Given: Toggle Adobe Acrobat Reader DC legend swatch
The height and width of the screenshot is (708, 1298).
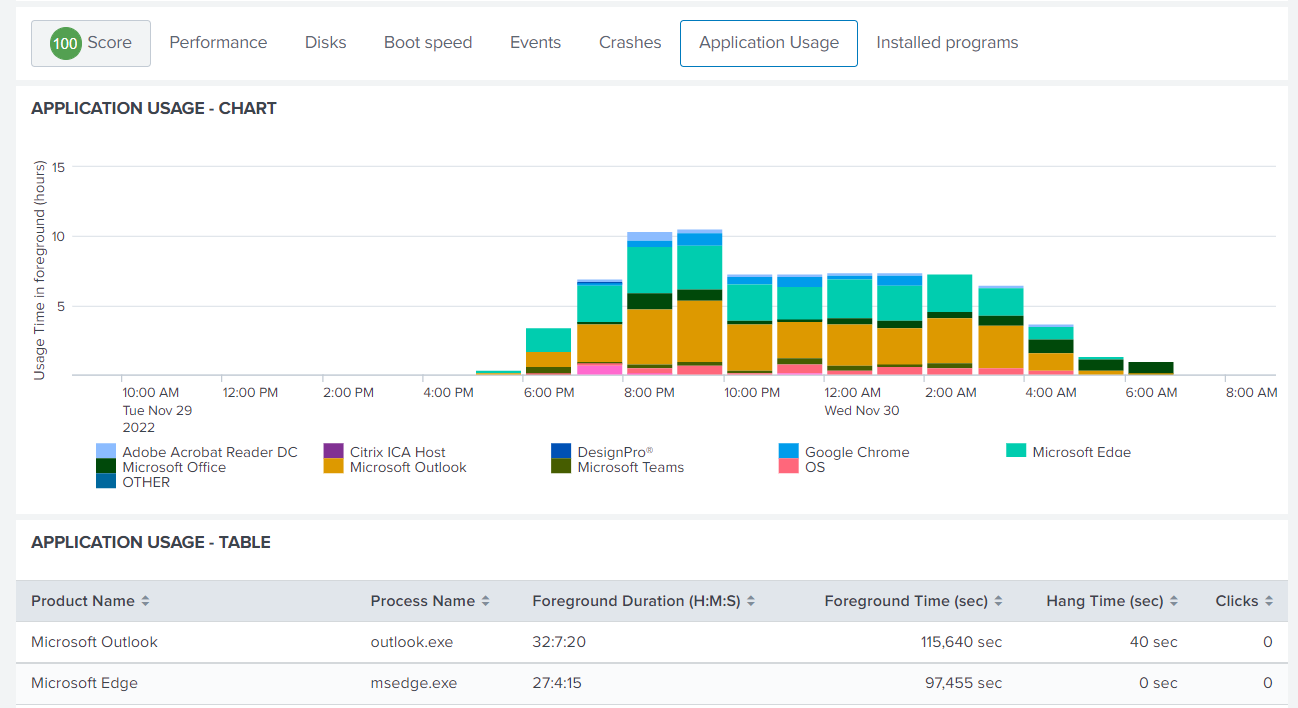Looking at the screenshot, I should 106,451.
